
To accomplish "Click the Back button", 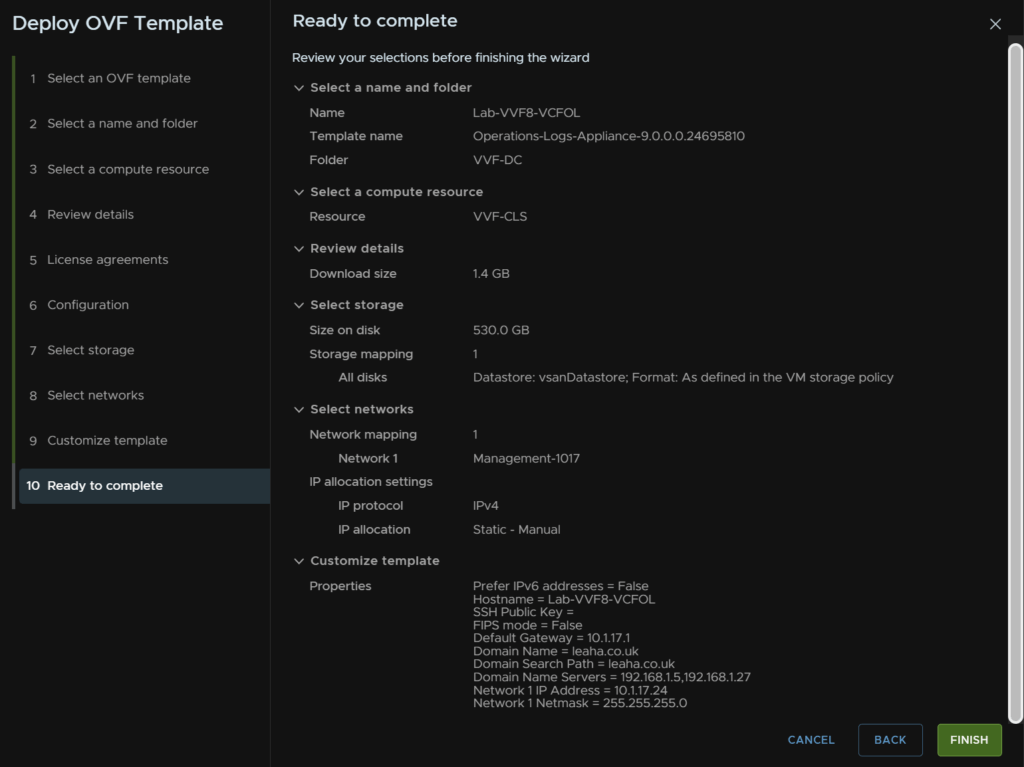I will pos(890,740).
